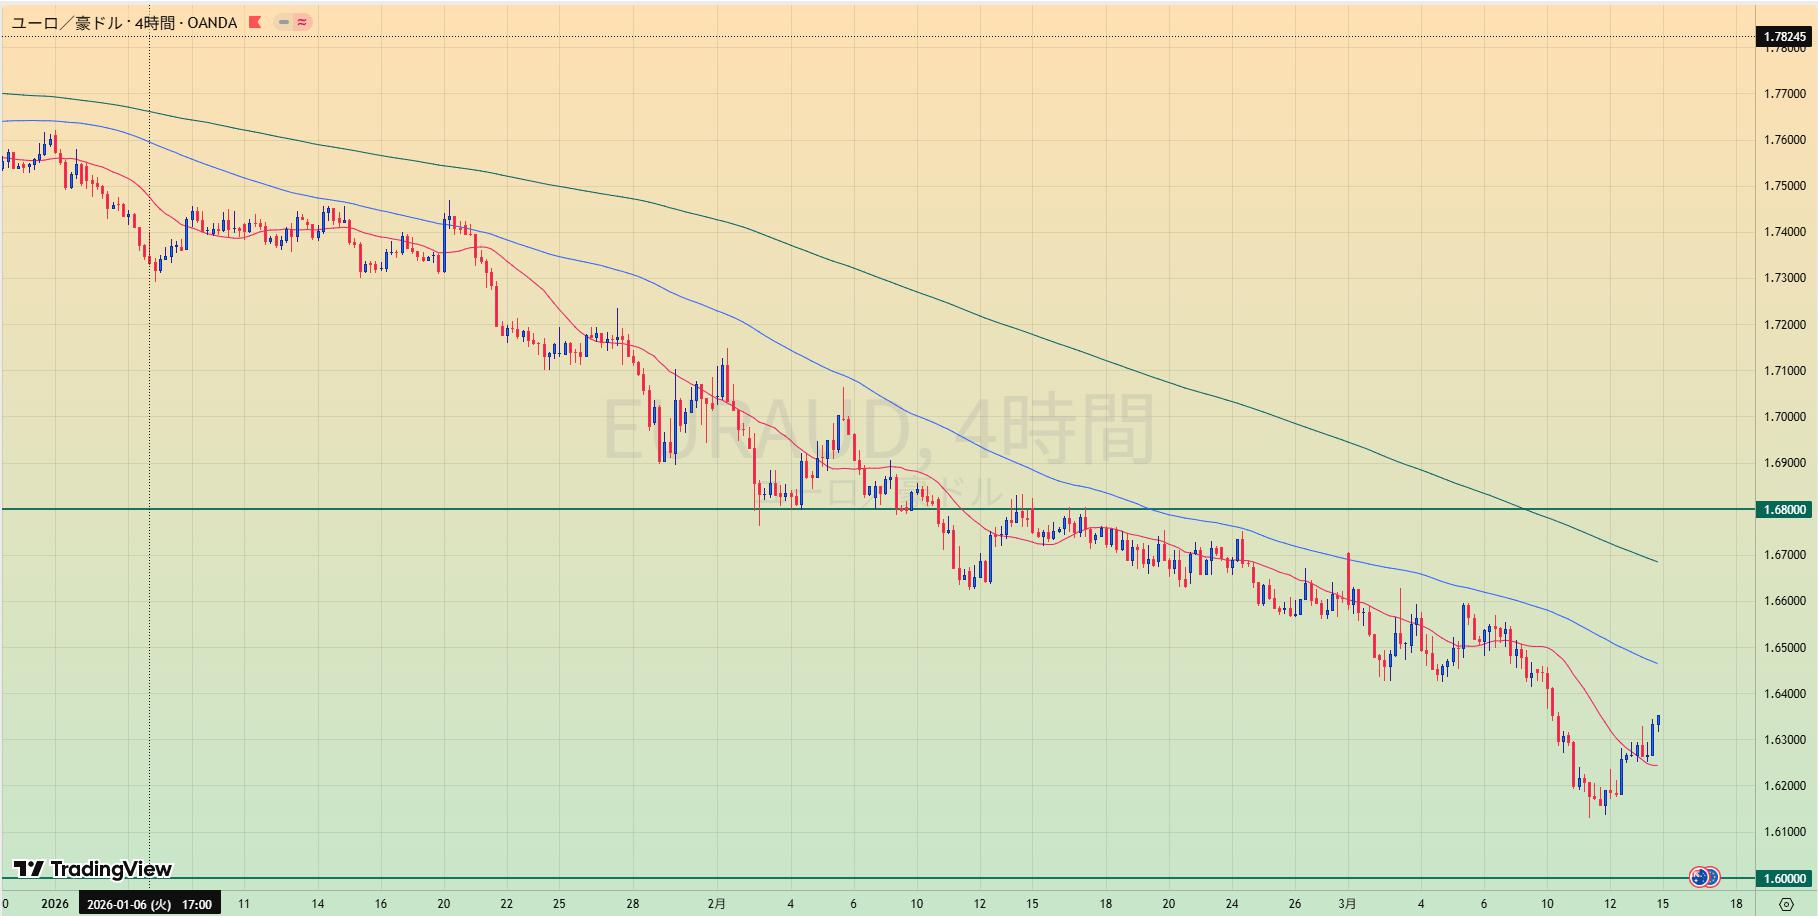Toggle the pink approximate-equal indicator icon
Viewport: 1818px width, 916px height.
(x=302, y=22)
